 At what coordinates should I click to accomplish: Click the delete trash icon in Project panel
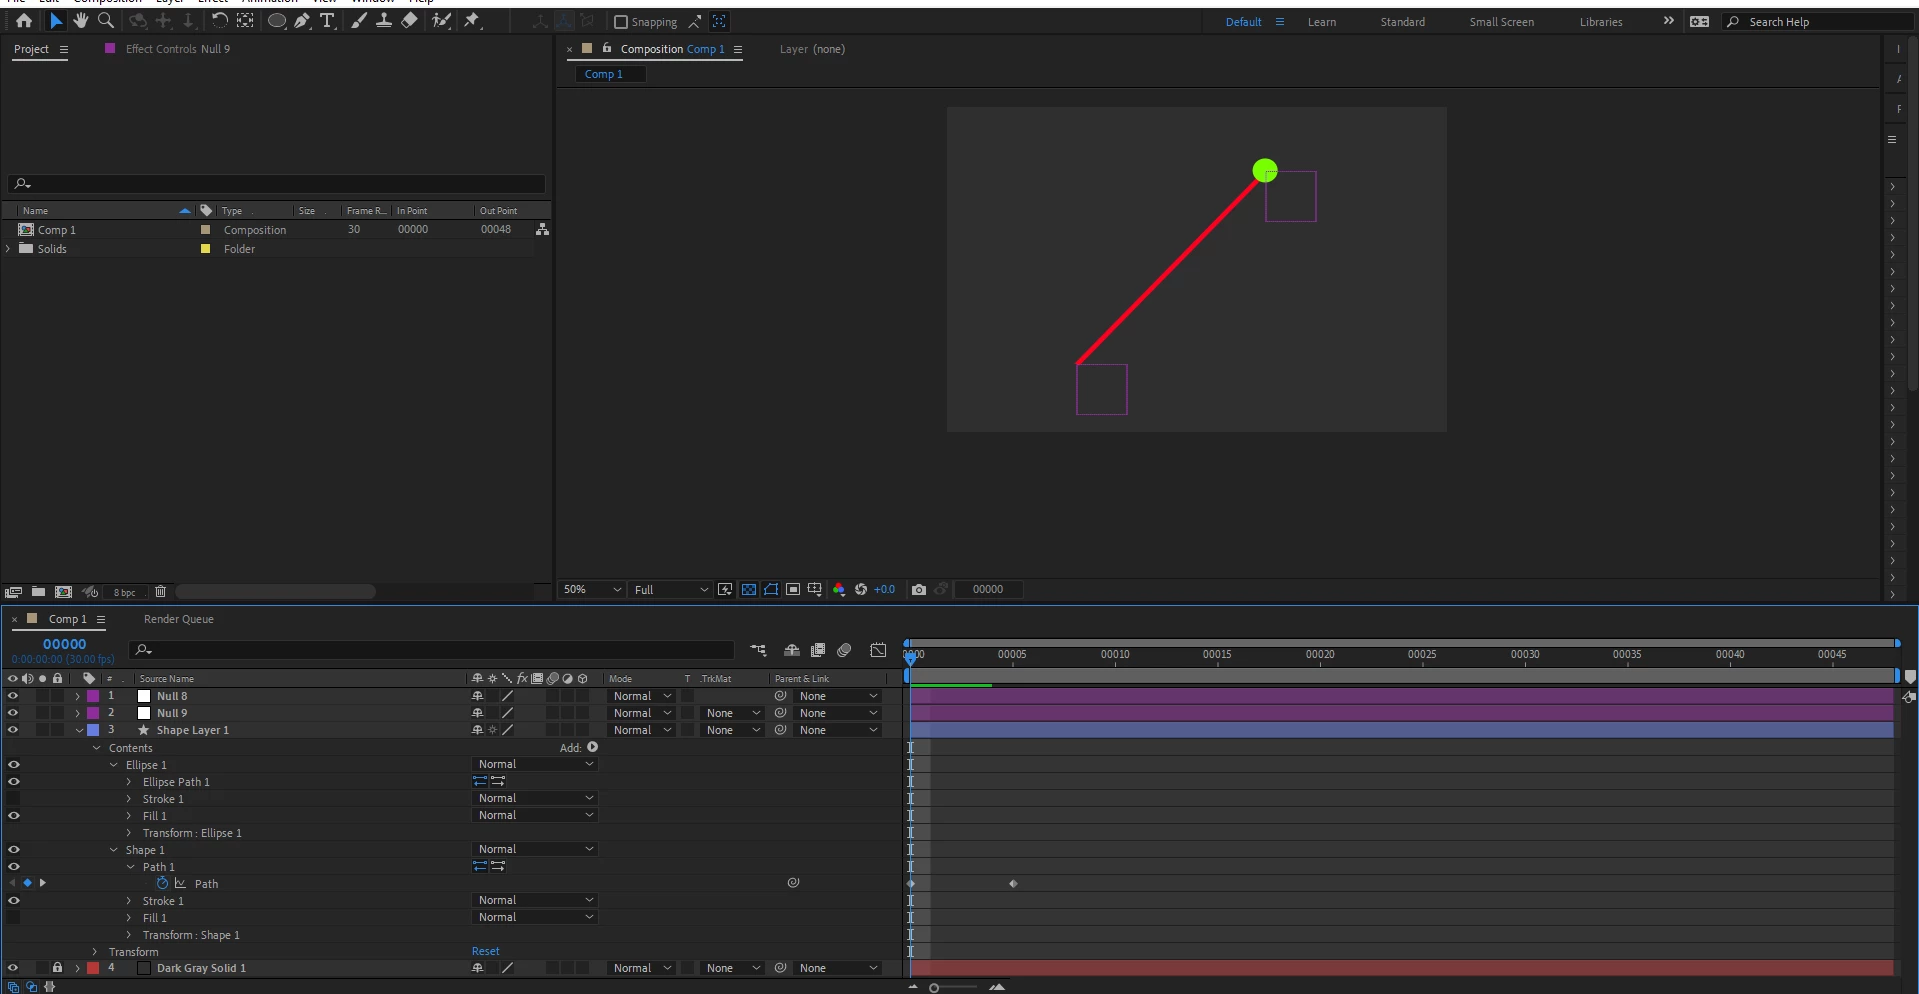pyautogui.click(x=160, y=592)
